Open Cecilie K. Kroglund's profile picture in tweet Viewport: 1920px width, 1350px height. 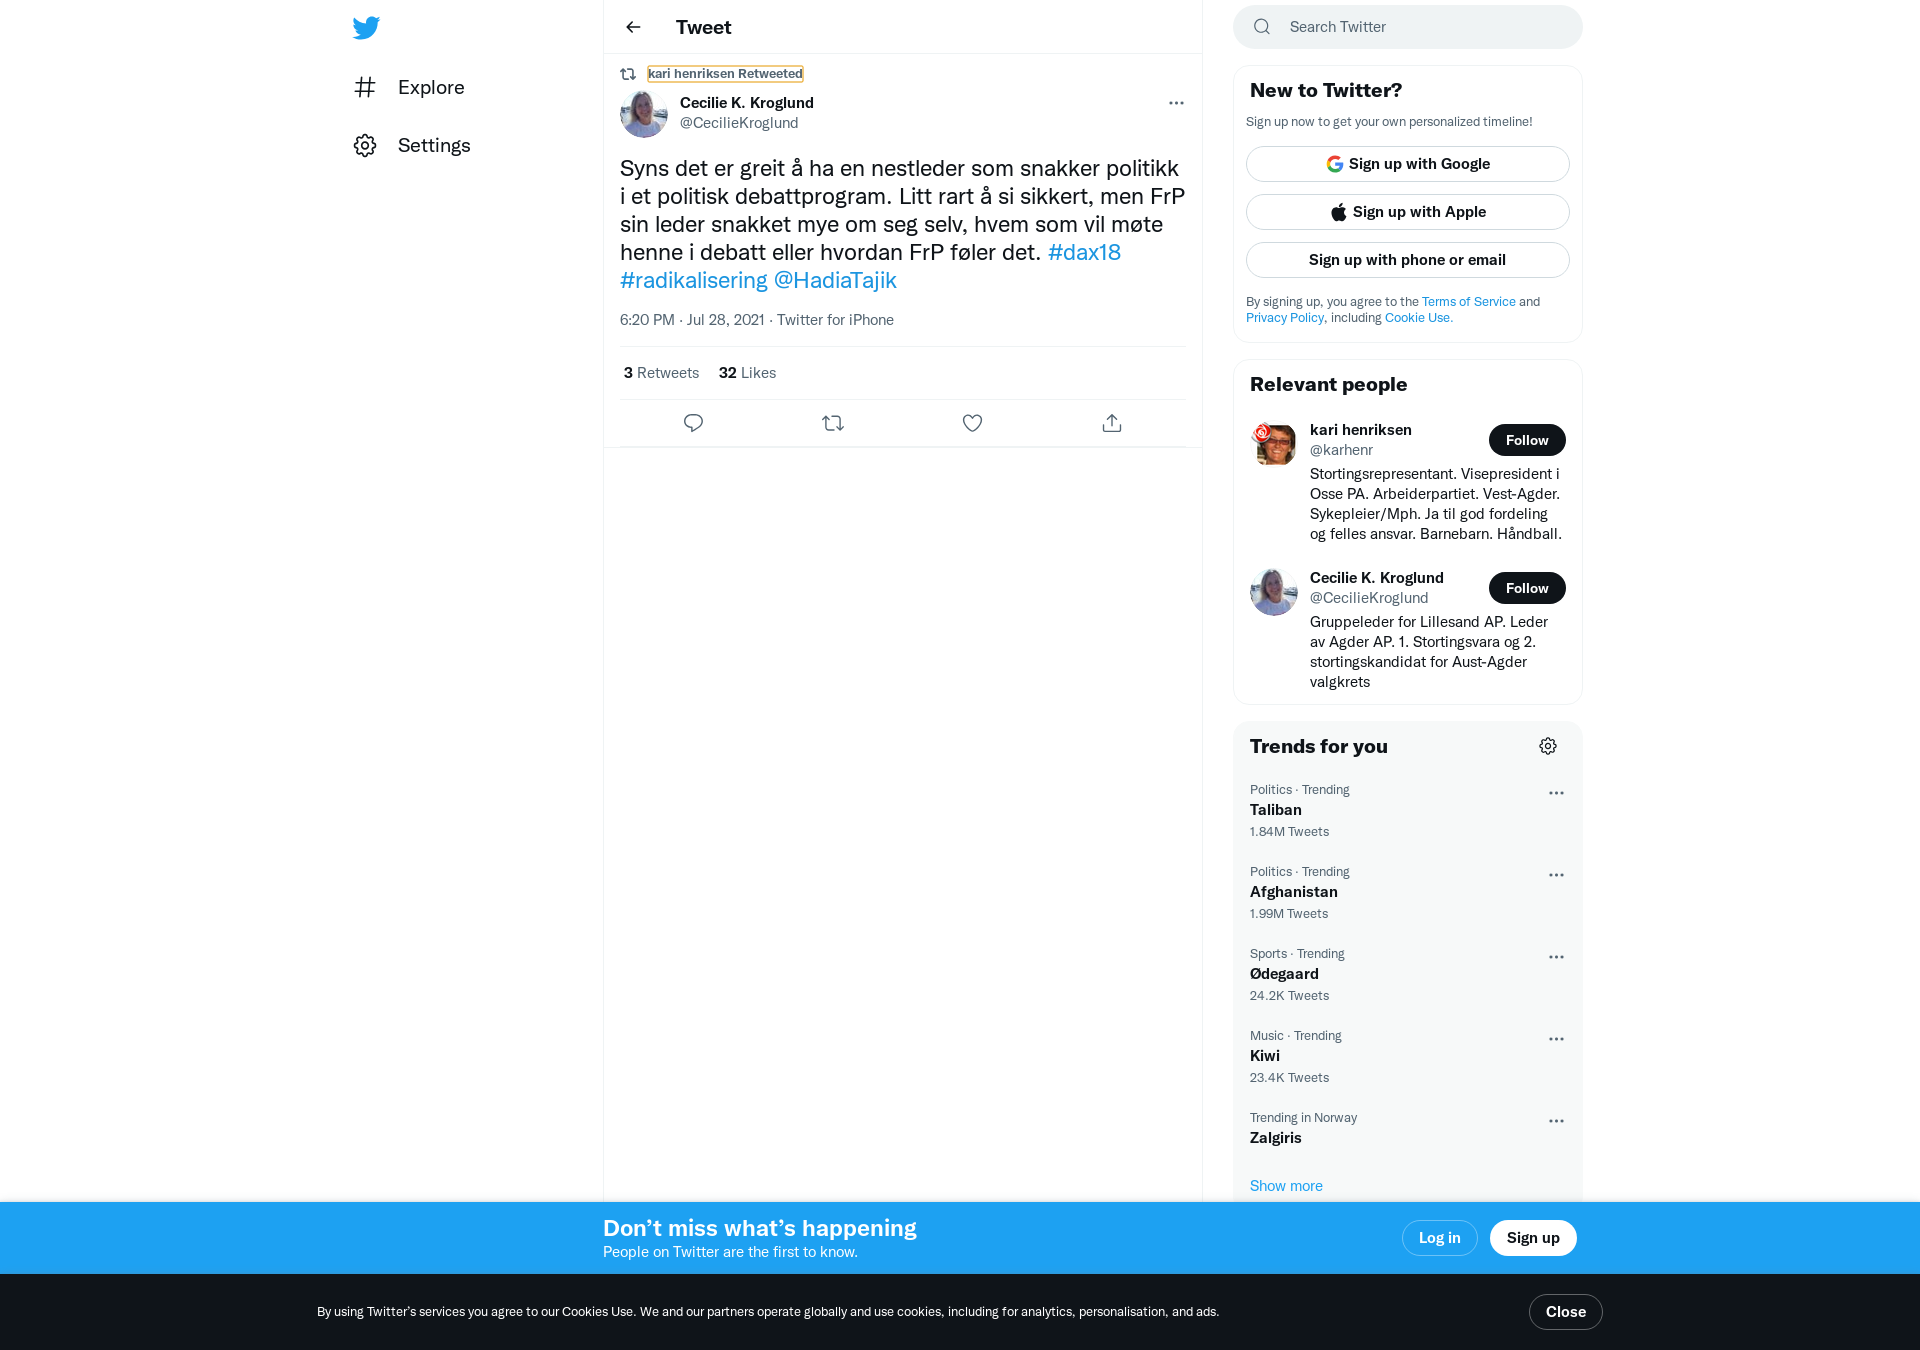[x=644, y=113]
